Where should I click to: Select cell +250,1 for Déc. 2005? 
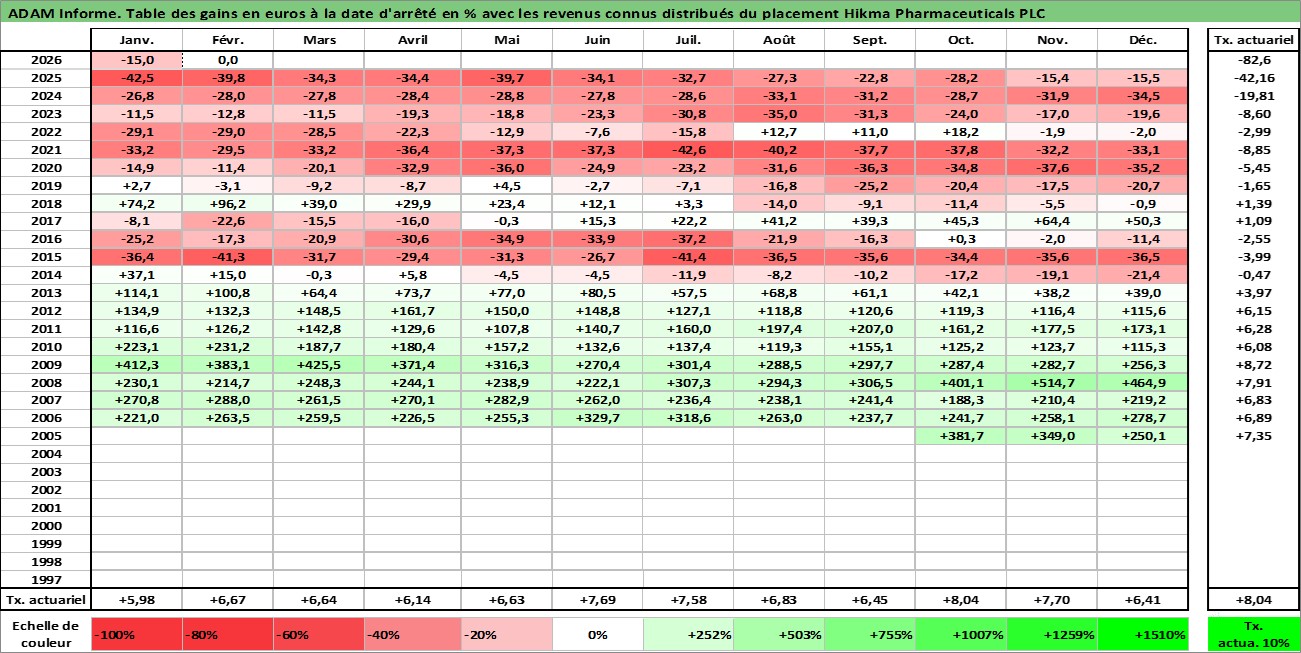point(1142,436)
